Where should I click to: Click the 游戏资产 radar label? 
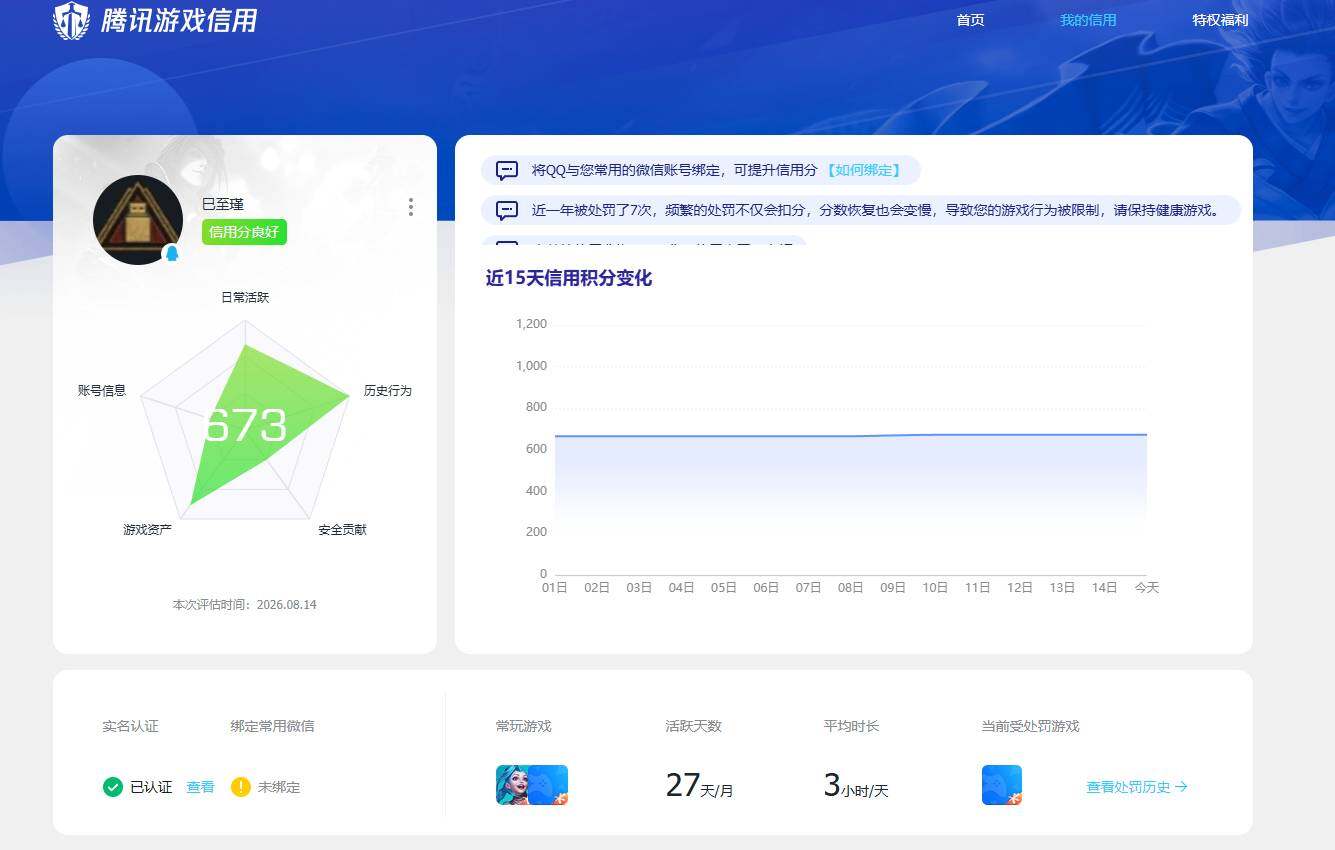pos(148,529)
